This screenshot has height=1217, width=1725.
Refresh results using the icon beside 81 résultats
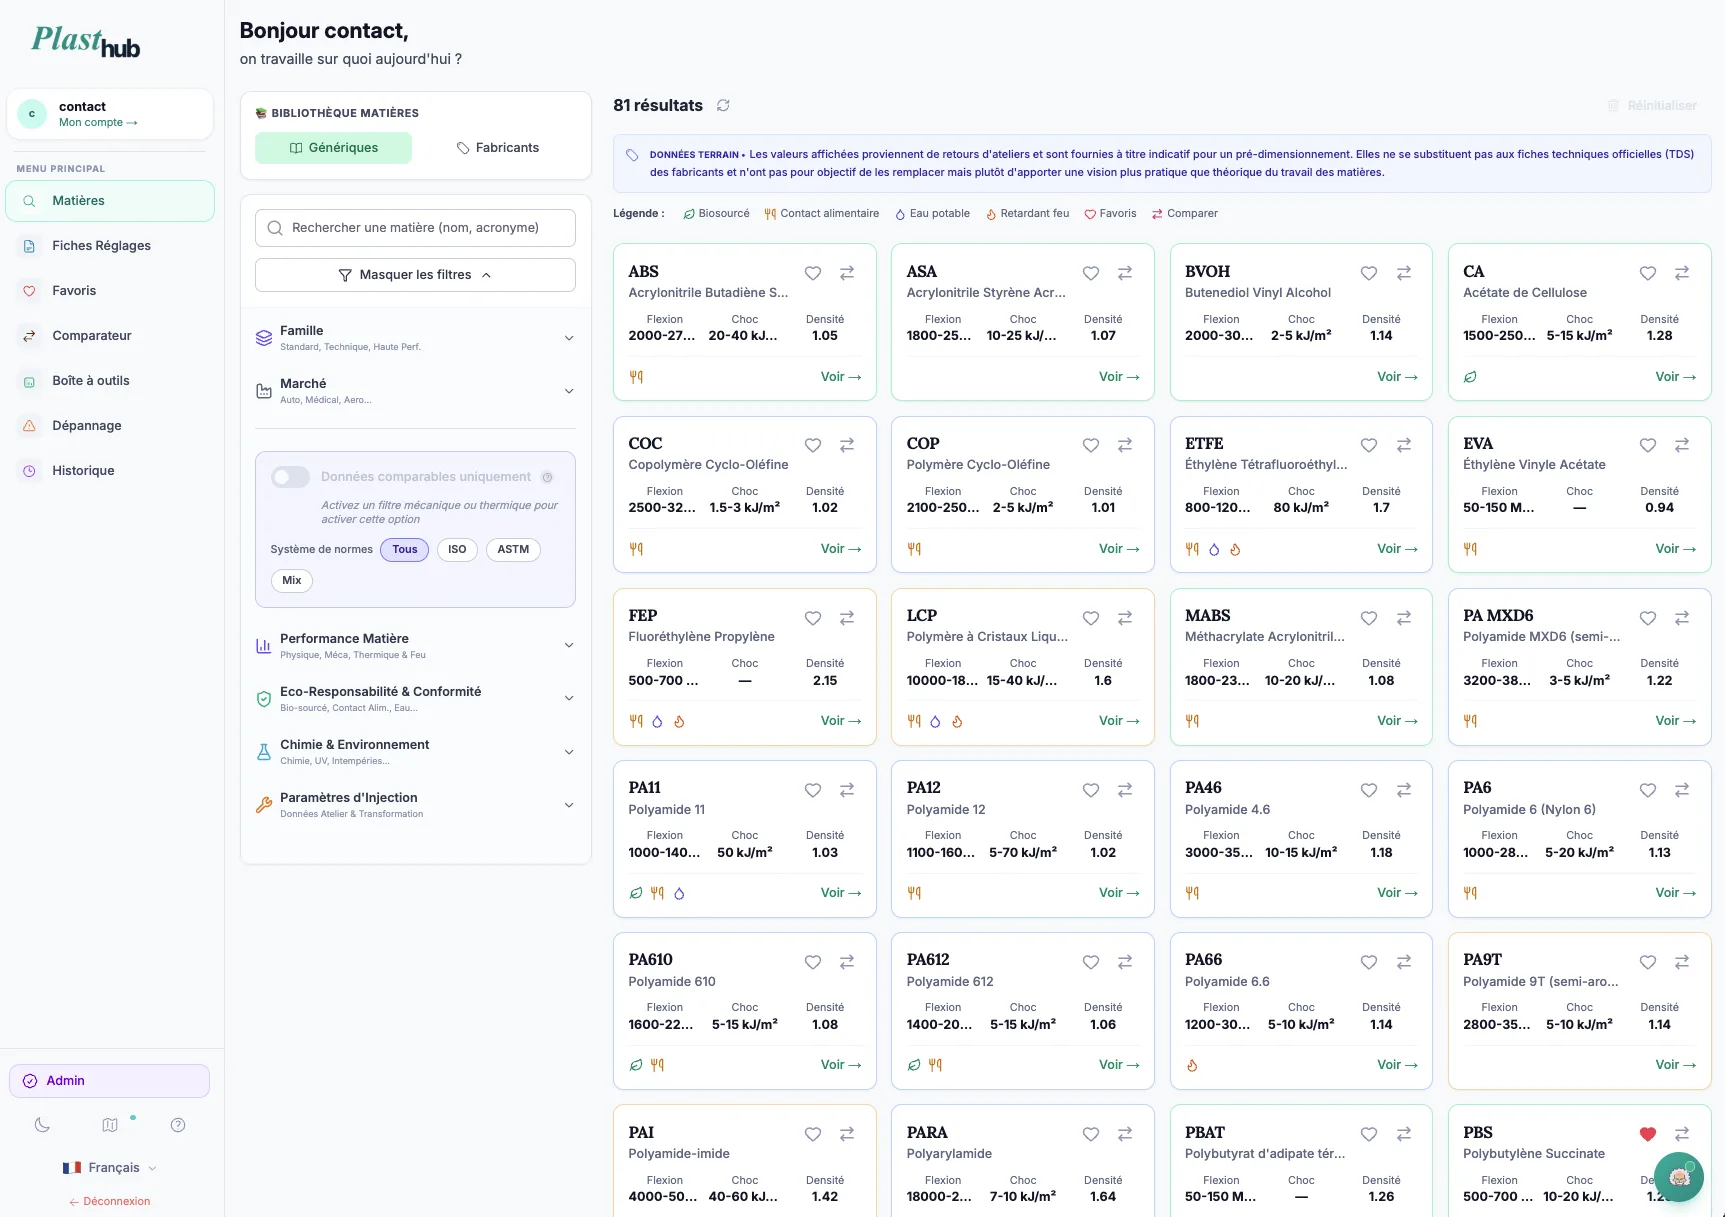[x=723, y=105]
